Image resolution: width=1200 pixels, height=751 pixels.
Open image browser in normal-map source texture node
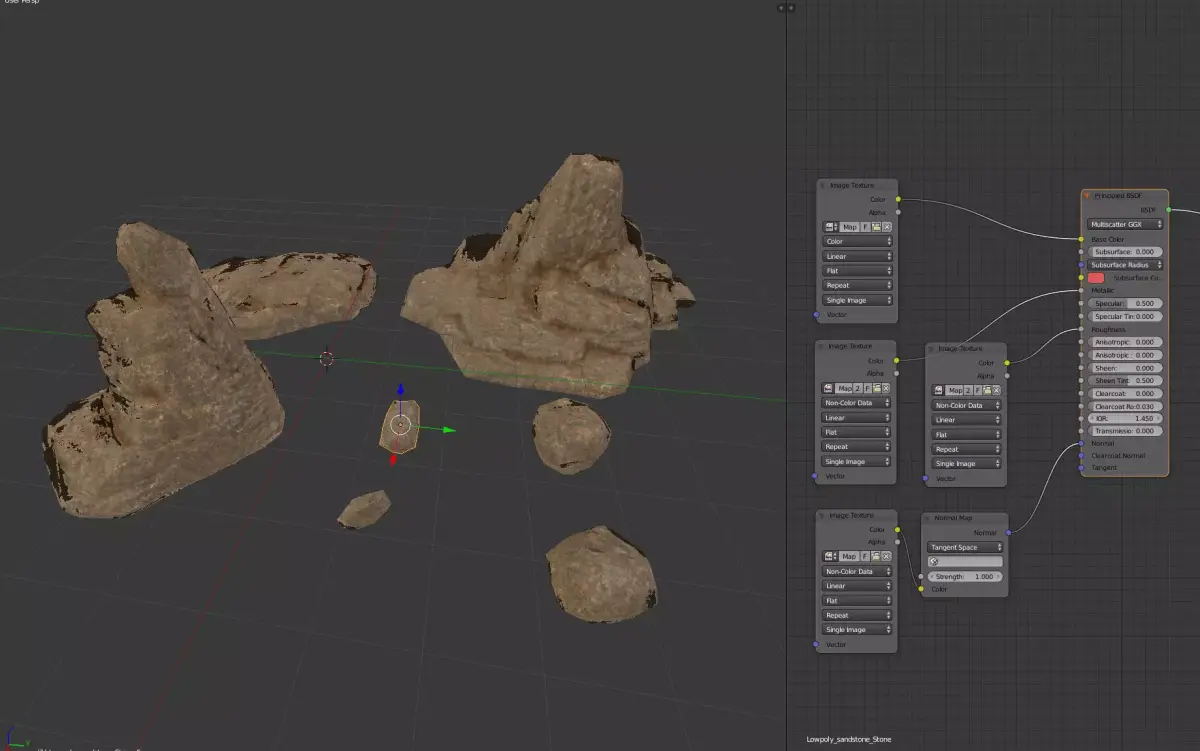pyautogui.click(x=830, y=556)
